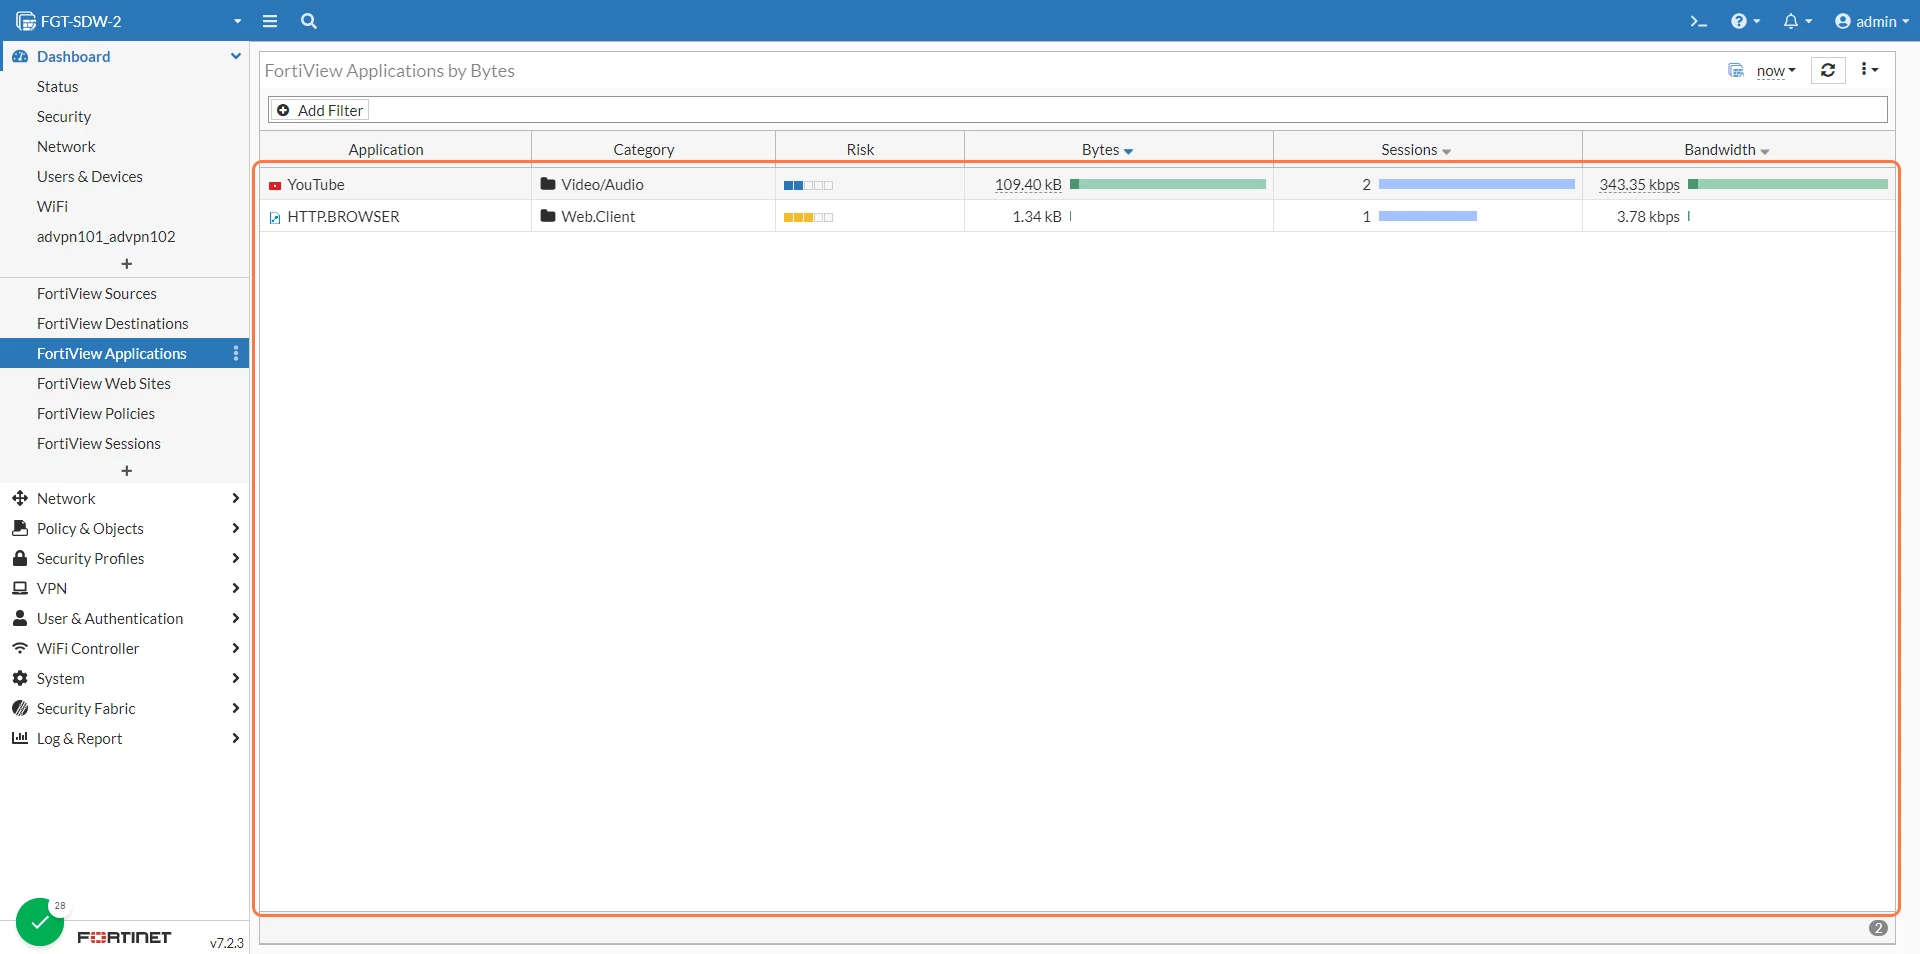Click the 3.78 kbps bandwidth value
This screenshot has height=954, width=1920.
[x=1648, y=216]
